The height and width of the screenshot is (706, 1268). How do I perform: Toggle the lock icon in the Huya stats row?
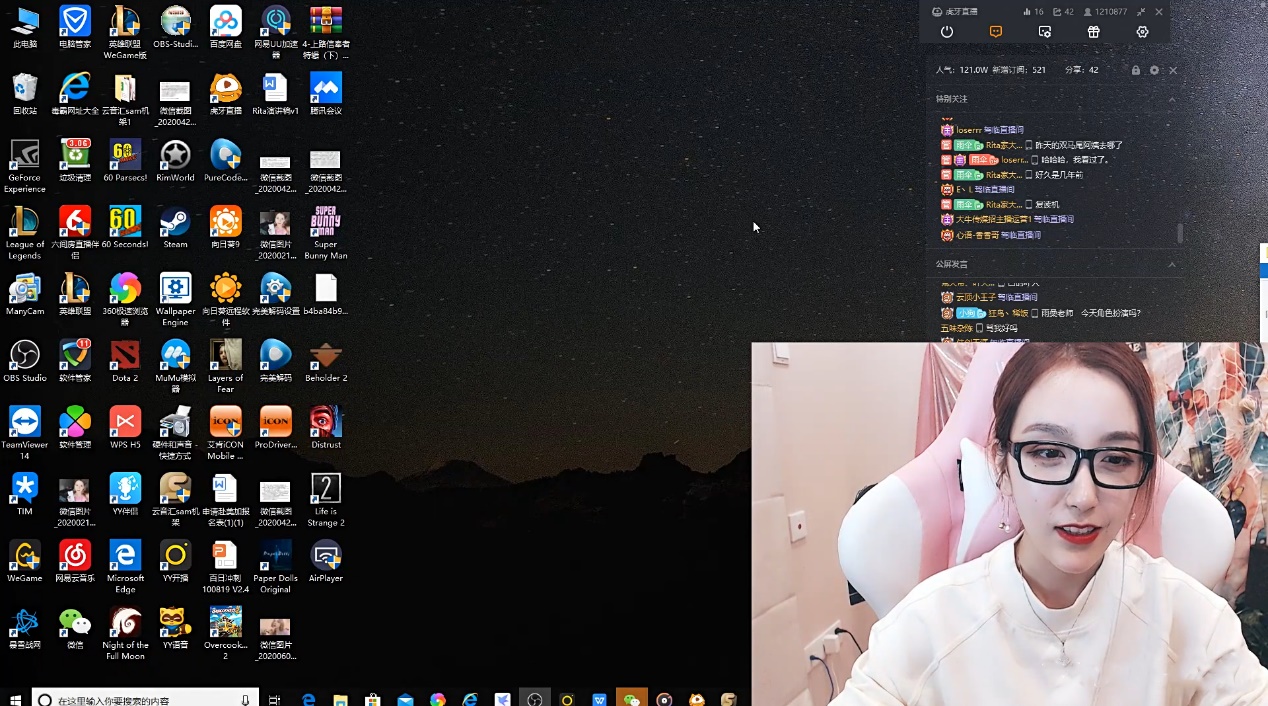(x=1136, y=70)
